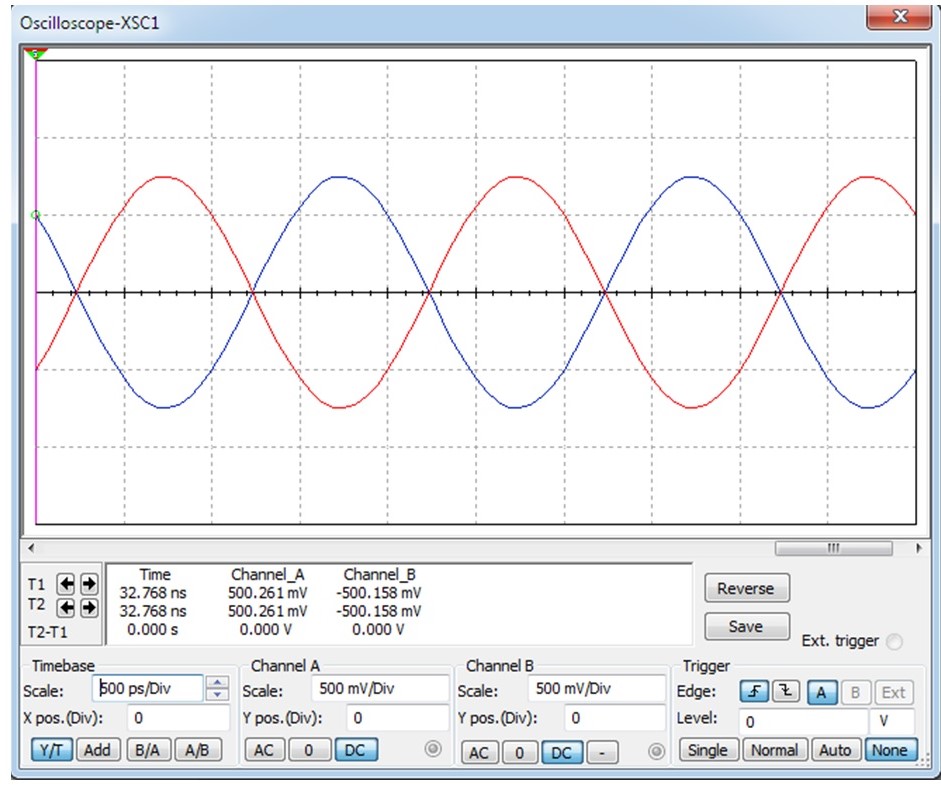Move T2 cursor right with arrow
The image size is (941, 786).
(88, 607)
